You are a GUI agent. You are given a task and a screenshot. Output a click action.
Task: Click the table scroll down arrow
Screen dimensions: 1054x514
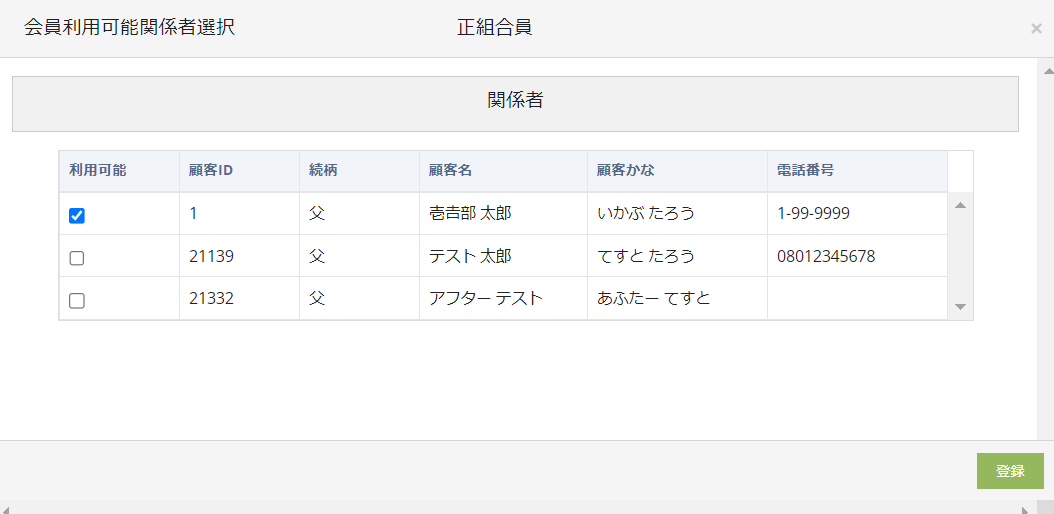point(960,307)
